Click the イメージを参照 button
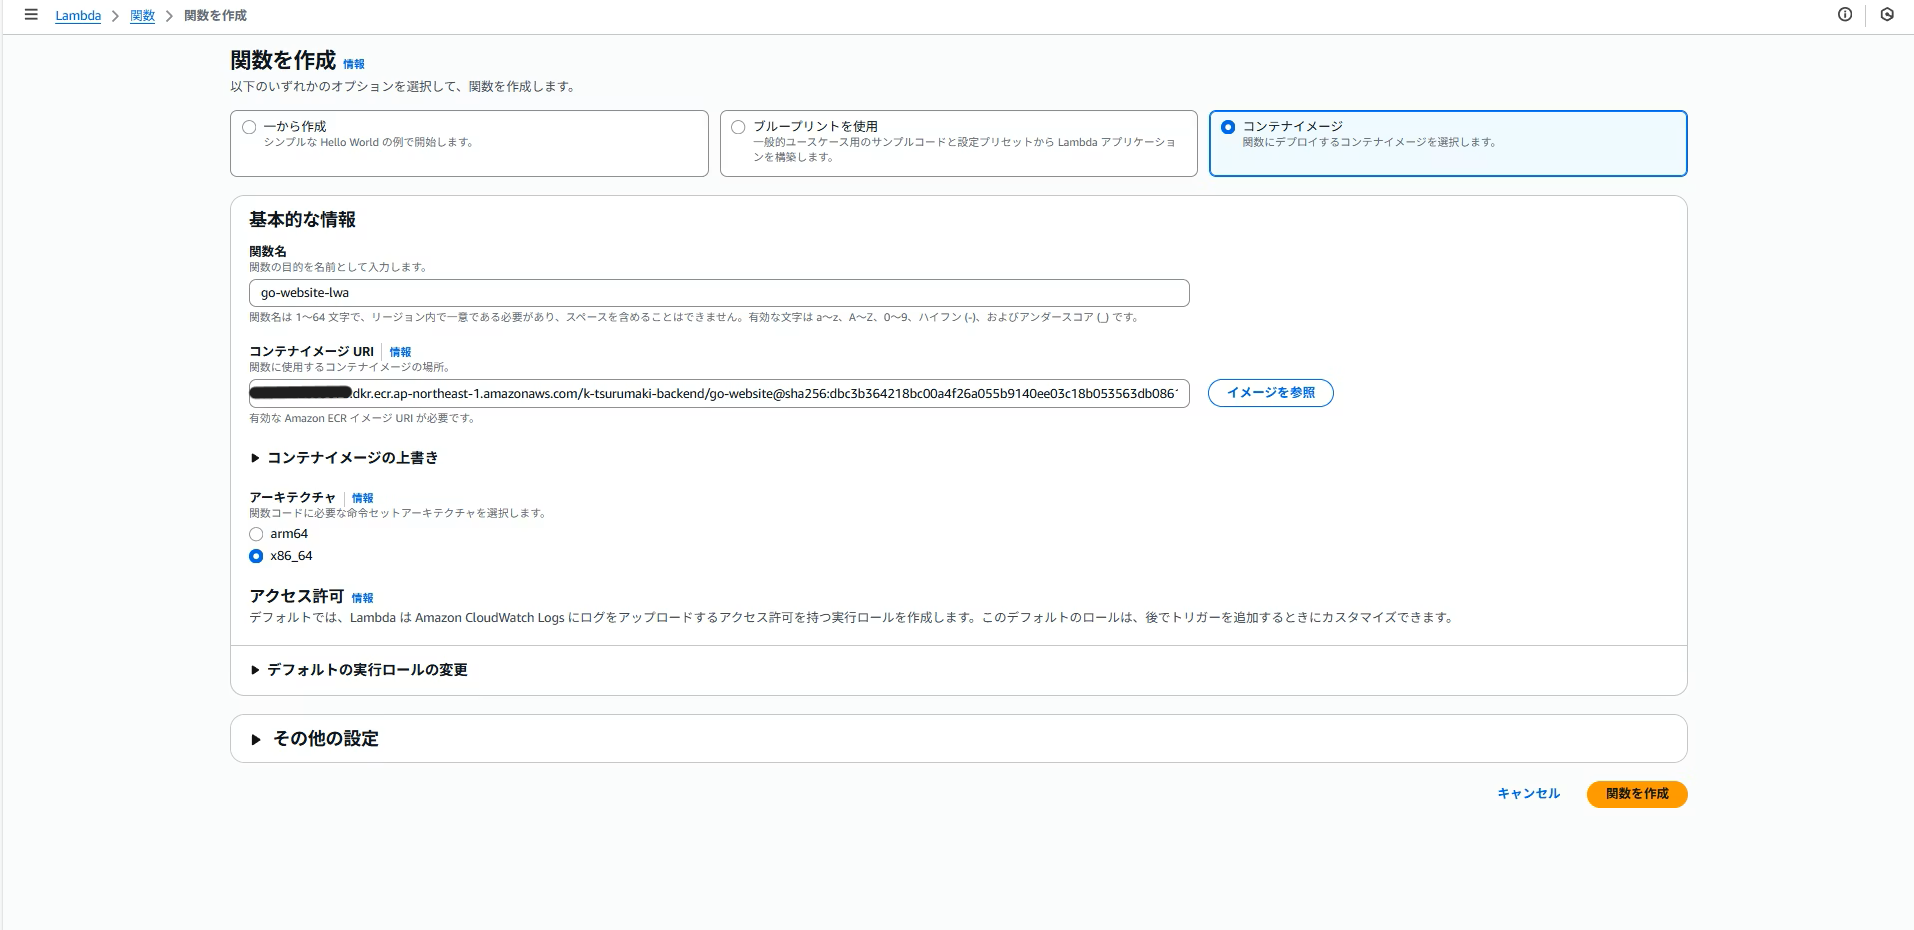This screenshot has width=1914, height=930. [1271, 393]
